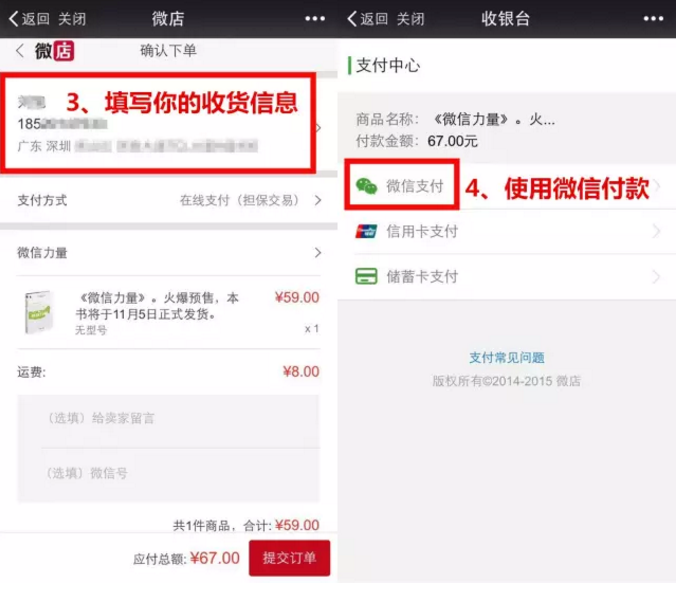676x594 pixels.
Task: Expand chevron on 储蓄卡支付 row
Action: 656,276
